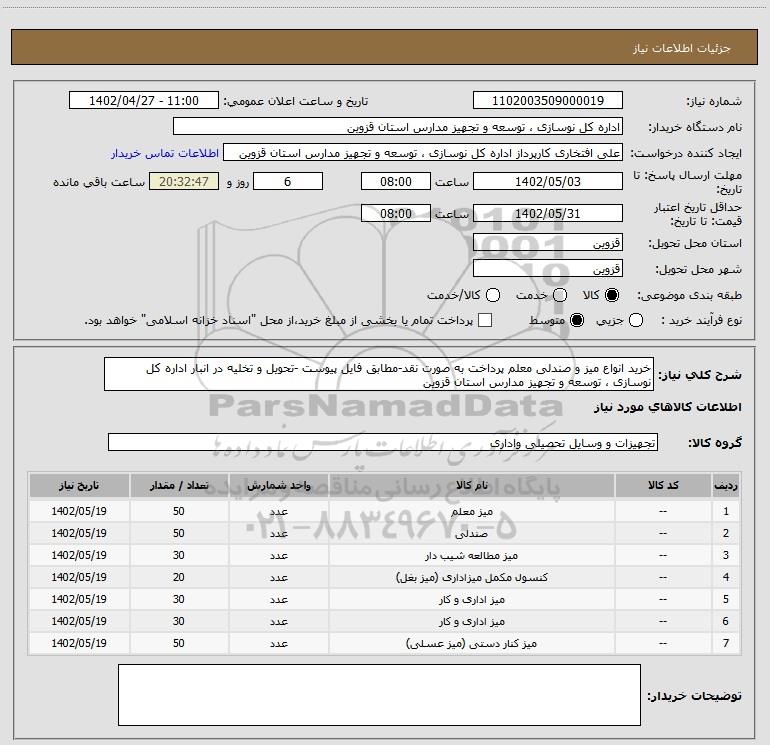This screenshot has width=770, height=745.
Task: Select the کنسول مکمل میزاداری item
Action: click(x=471, y=578)
